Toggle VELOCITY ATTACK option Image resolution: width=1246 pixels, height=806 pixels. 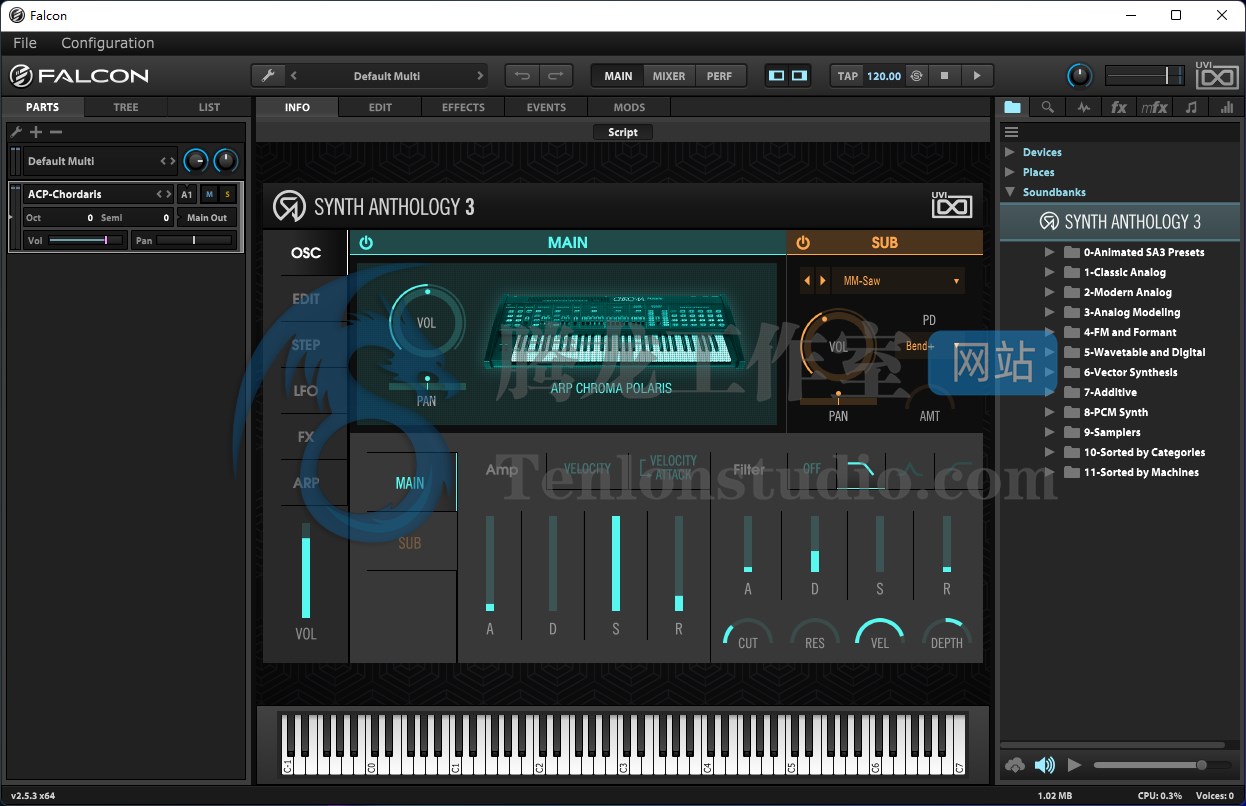pos(668,468)
